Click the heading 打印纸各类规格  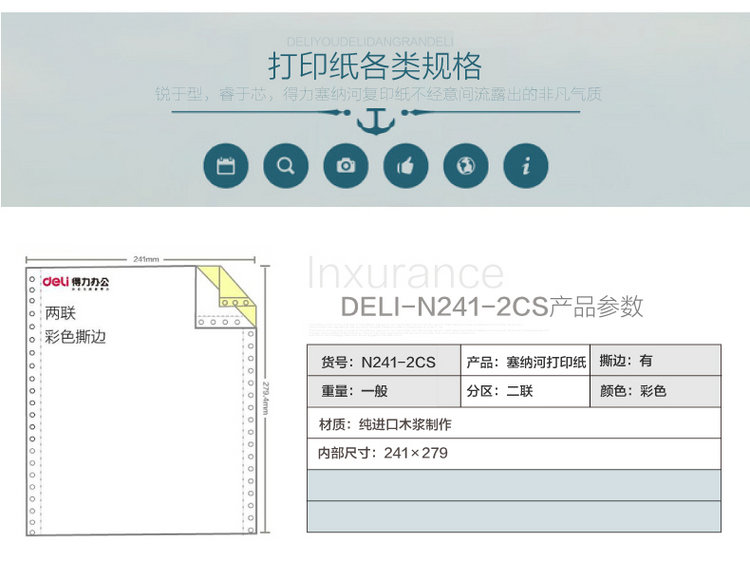click(x=375, y=66)
